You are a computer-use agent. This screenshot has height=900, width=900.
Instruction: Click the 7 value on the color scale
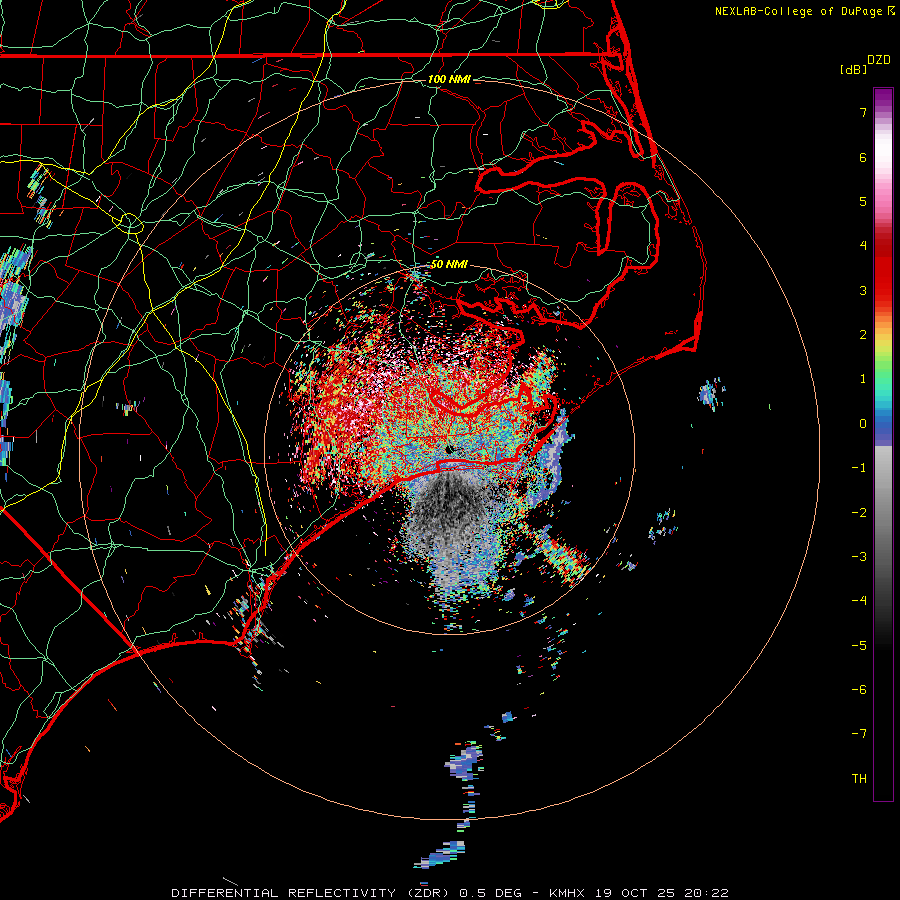(x=863, y=112)
